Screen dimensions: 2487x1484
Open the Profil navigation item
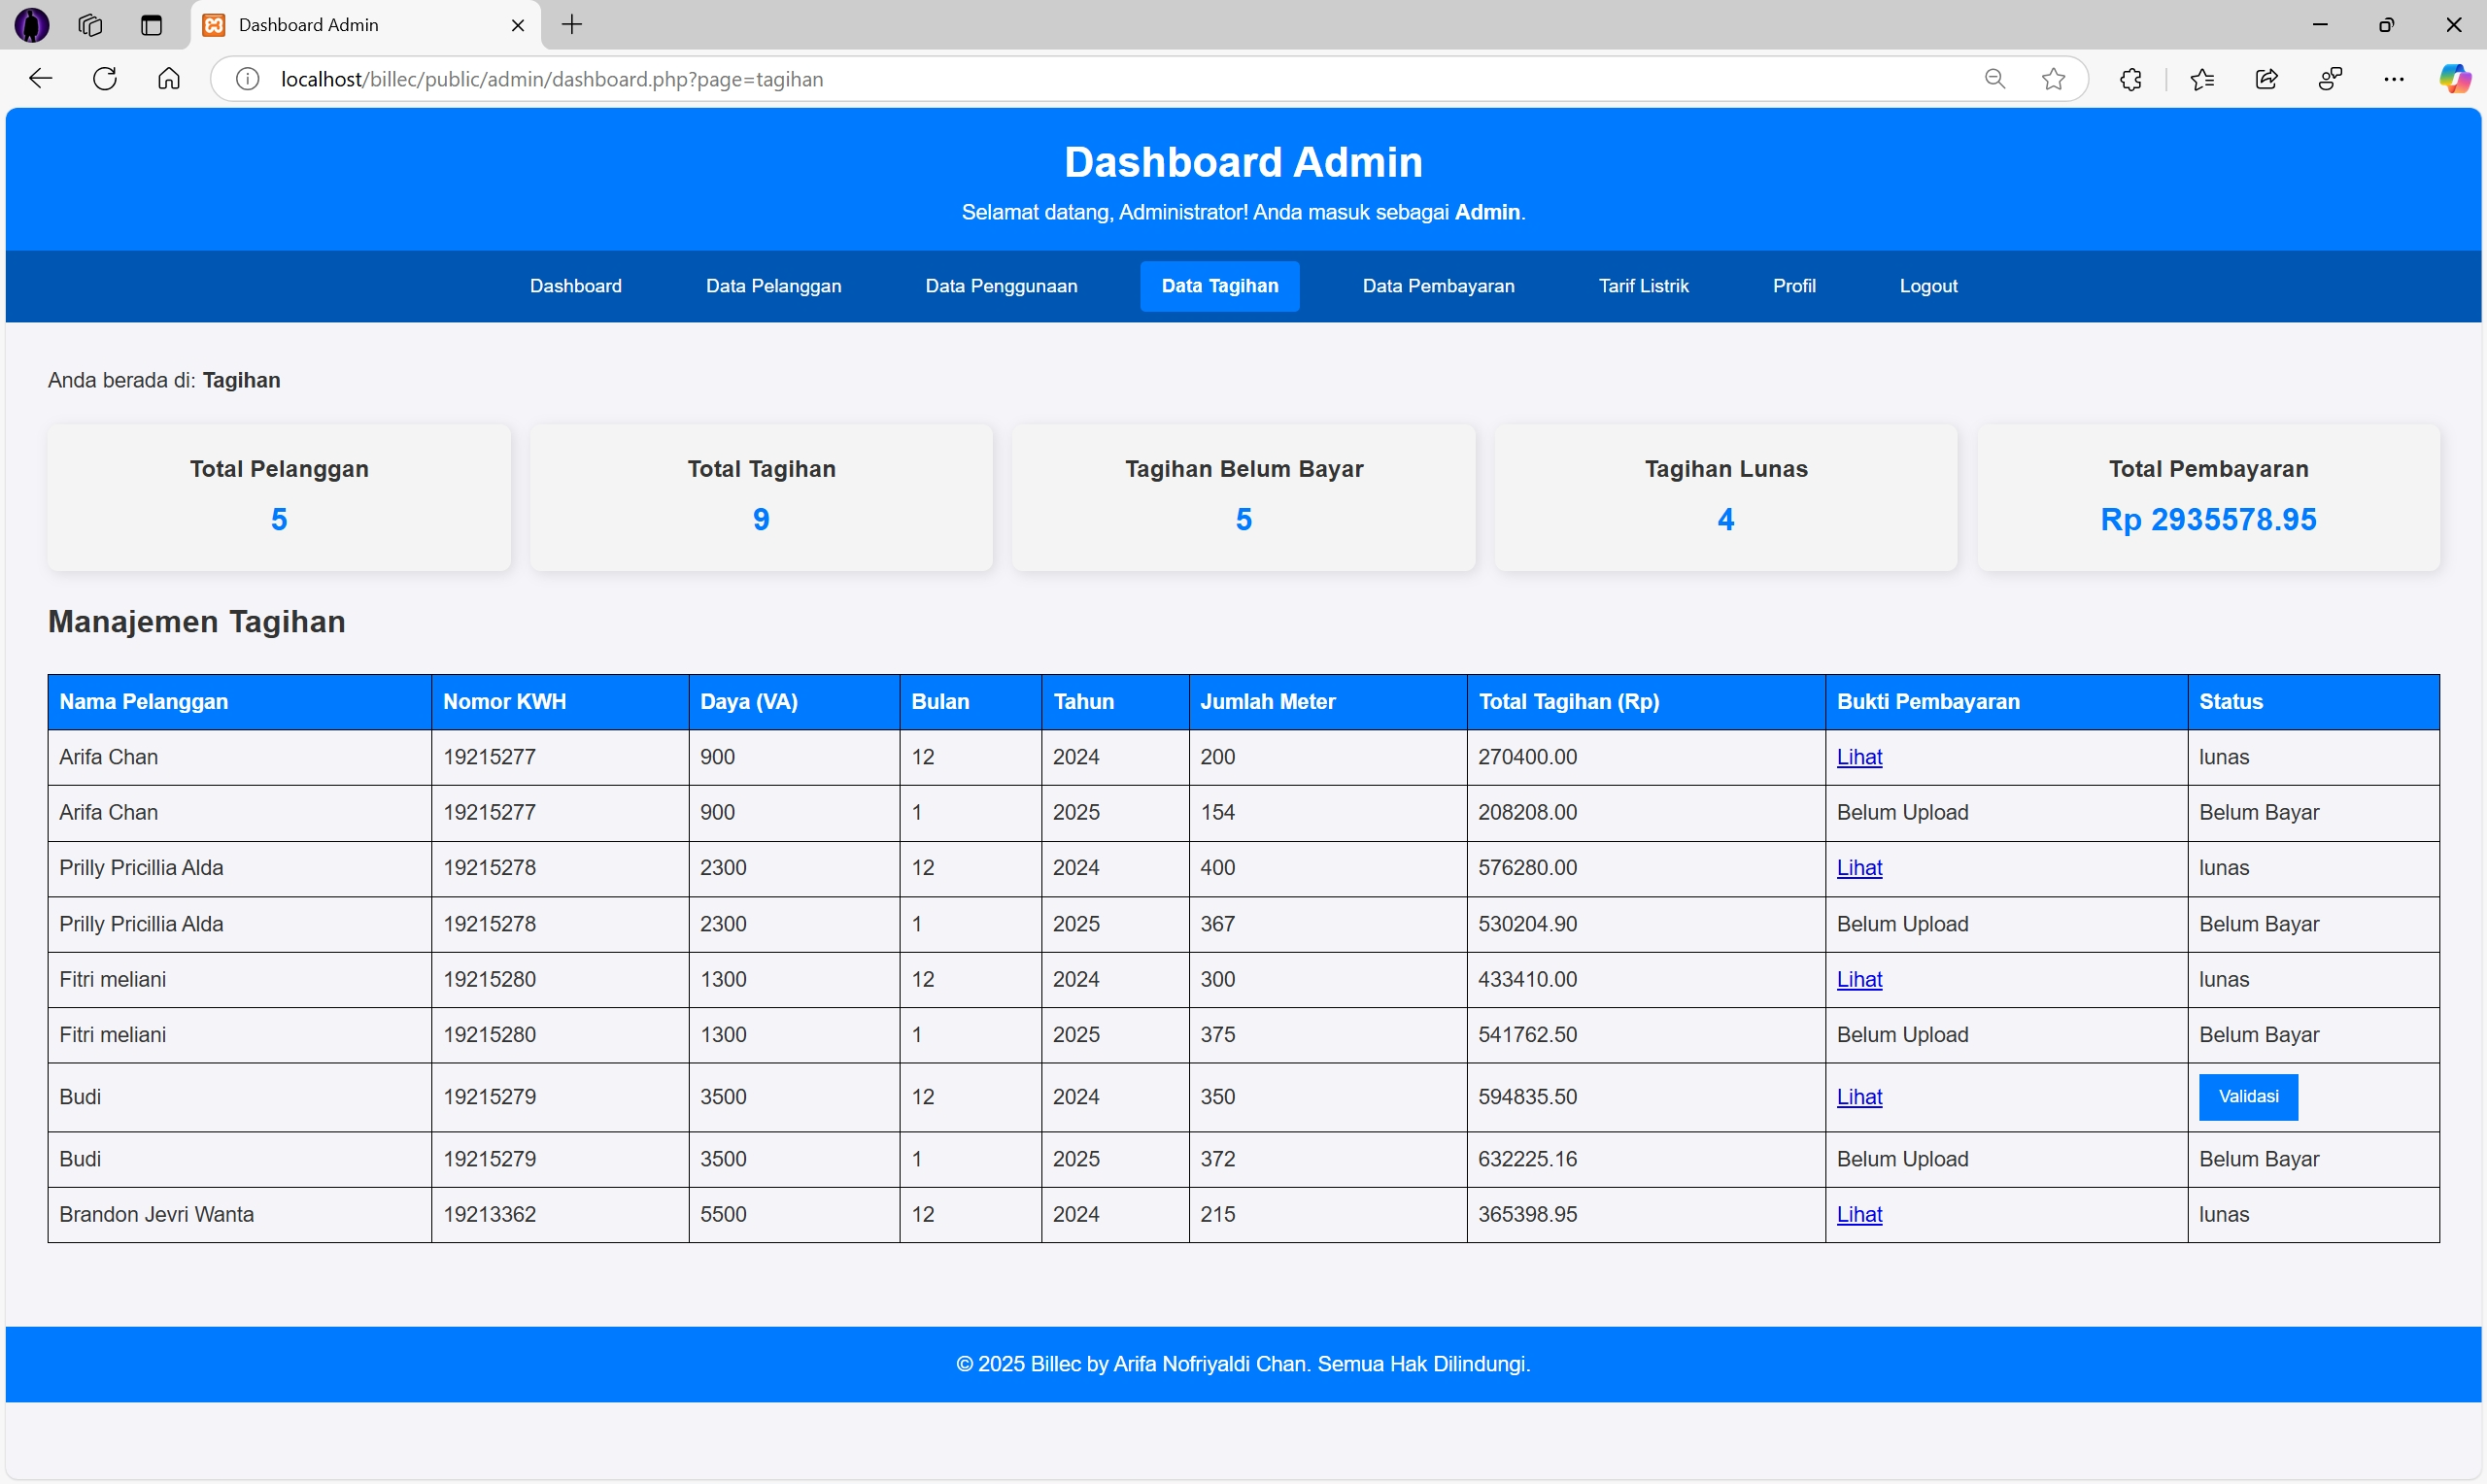[x=1795, y=286]
